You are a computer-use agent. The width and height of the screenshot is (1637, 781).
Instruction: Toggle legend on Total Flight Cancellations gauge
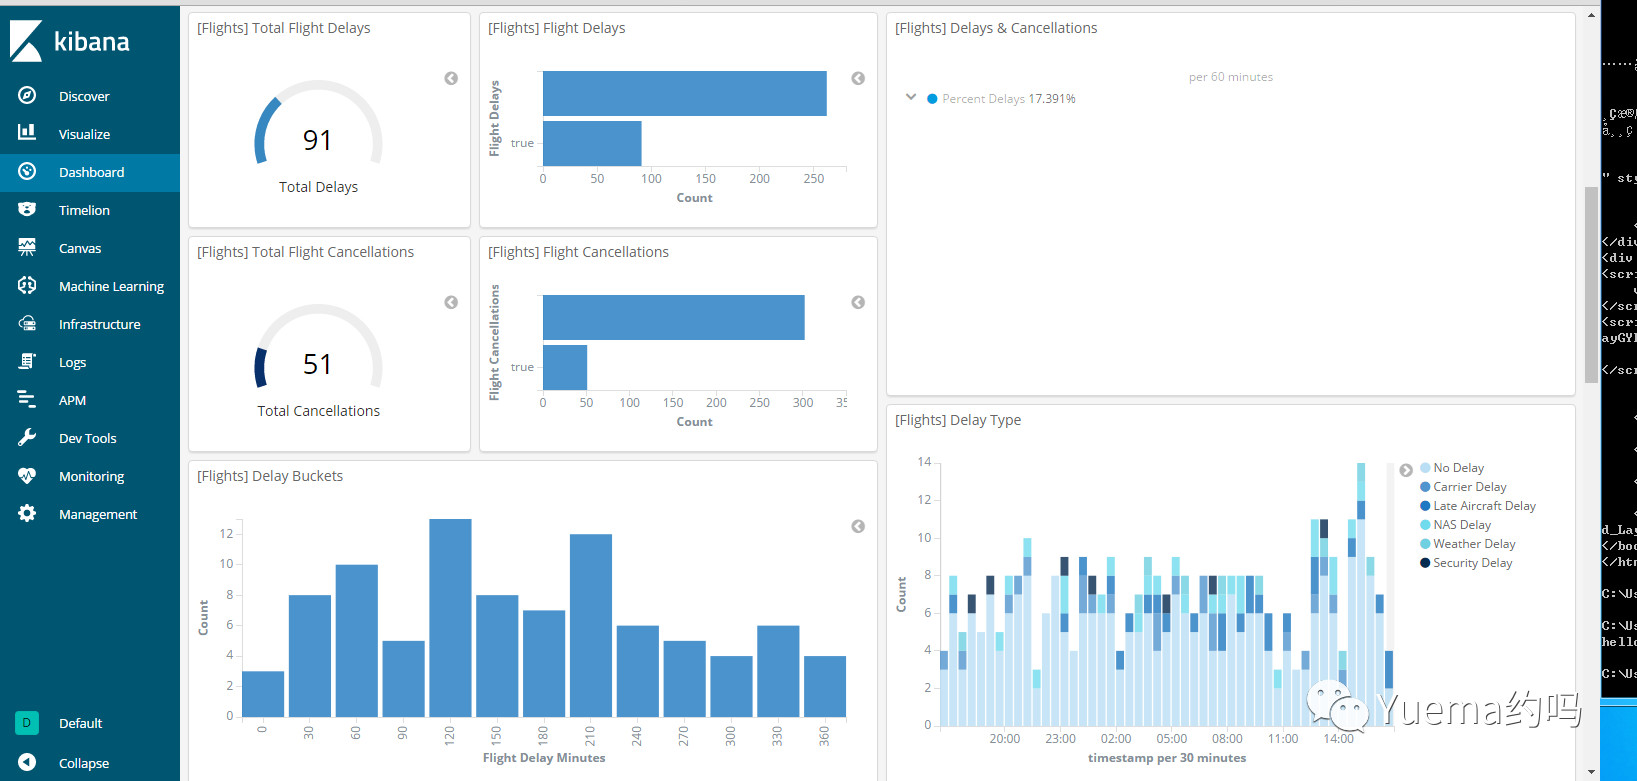(451, 302)
